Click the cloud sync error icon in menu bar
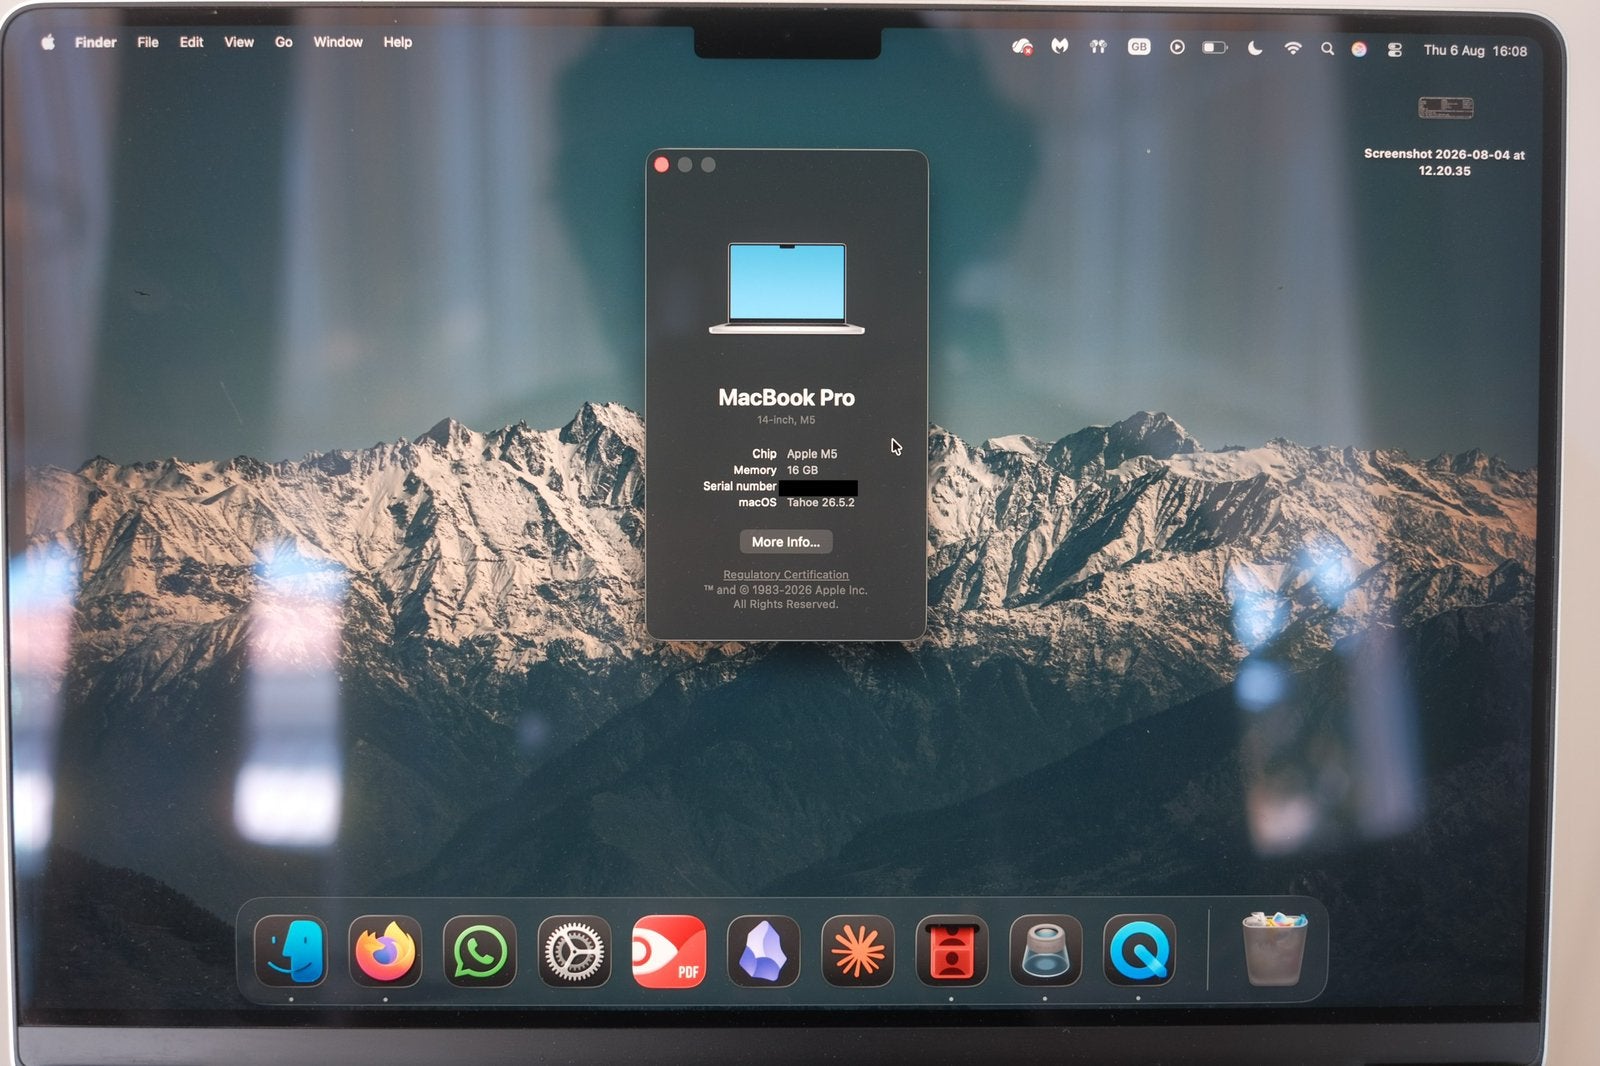This screenshot has height=1066, width=1600. pos(1022,47)
